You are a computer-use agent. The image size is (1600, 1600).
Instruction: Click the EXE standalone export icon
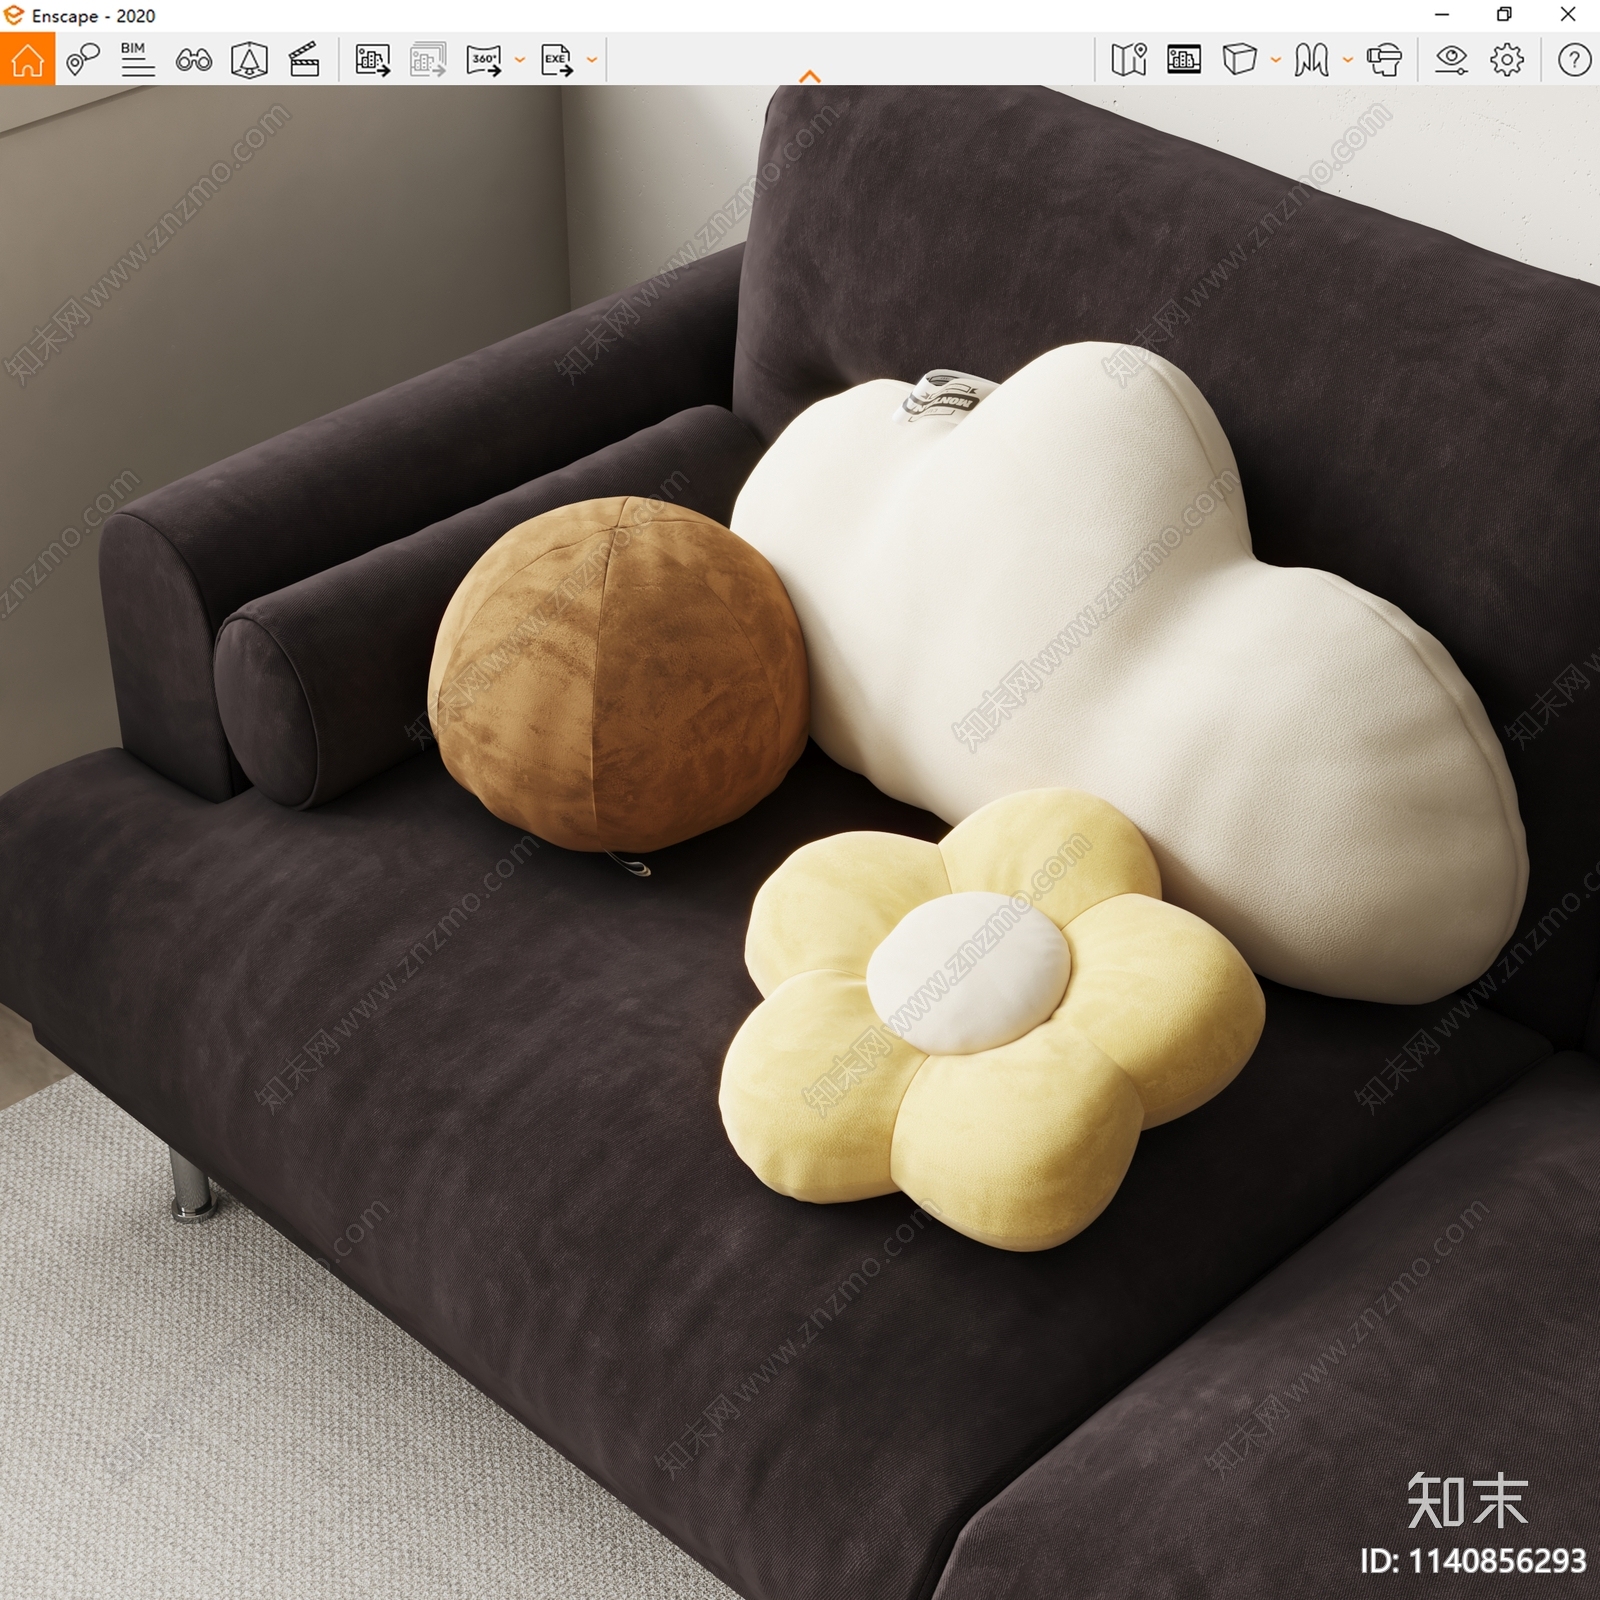click(557, 60)
